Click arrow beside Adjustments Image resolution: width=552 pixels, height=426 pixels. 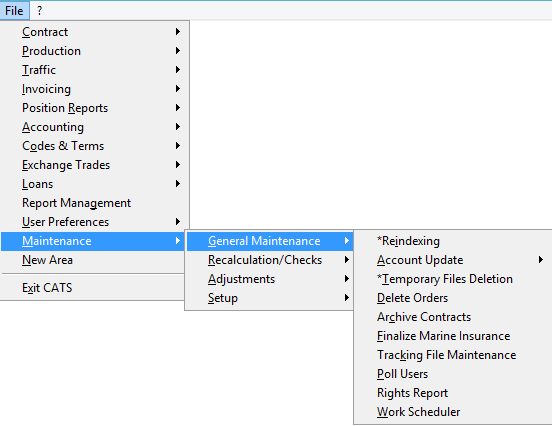click(x=347, y=279)
